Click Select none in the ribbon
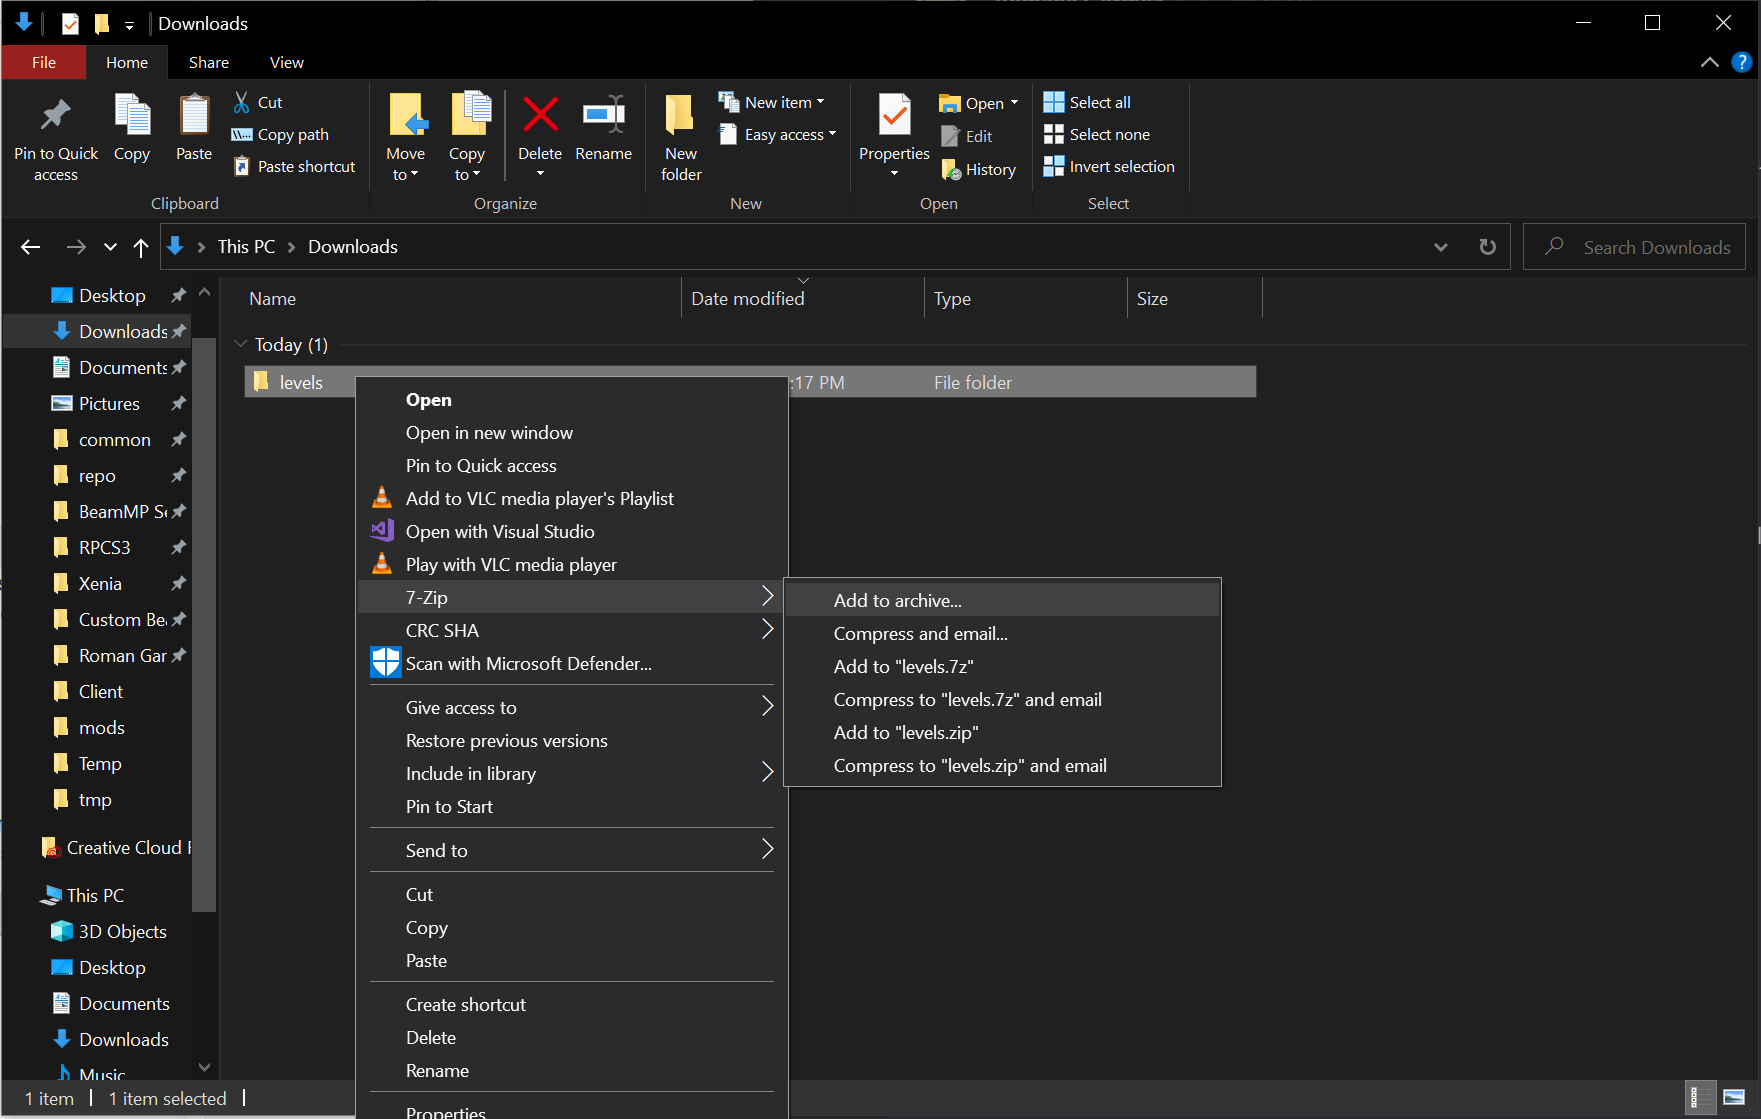This screenshot has width=1761, height=1119. (x=1096, y=134)
